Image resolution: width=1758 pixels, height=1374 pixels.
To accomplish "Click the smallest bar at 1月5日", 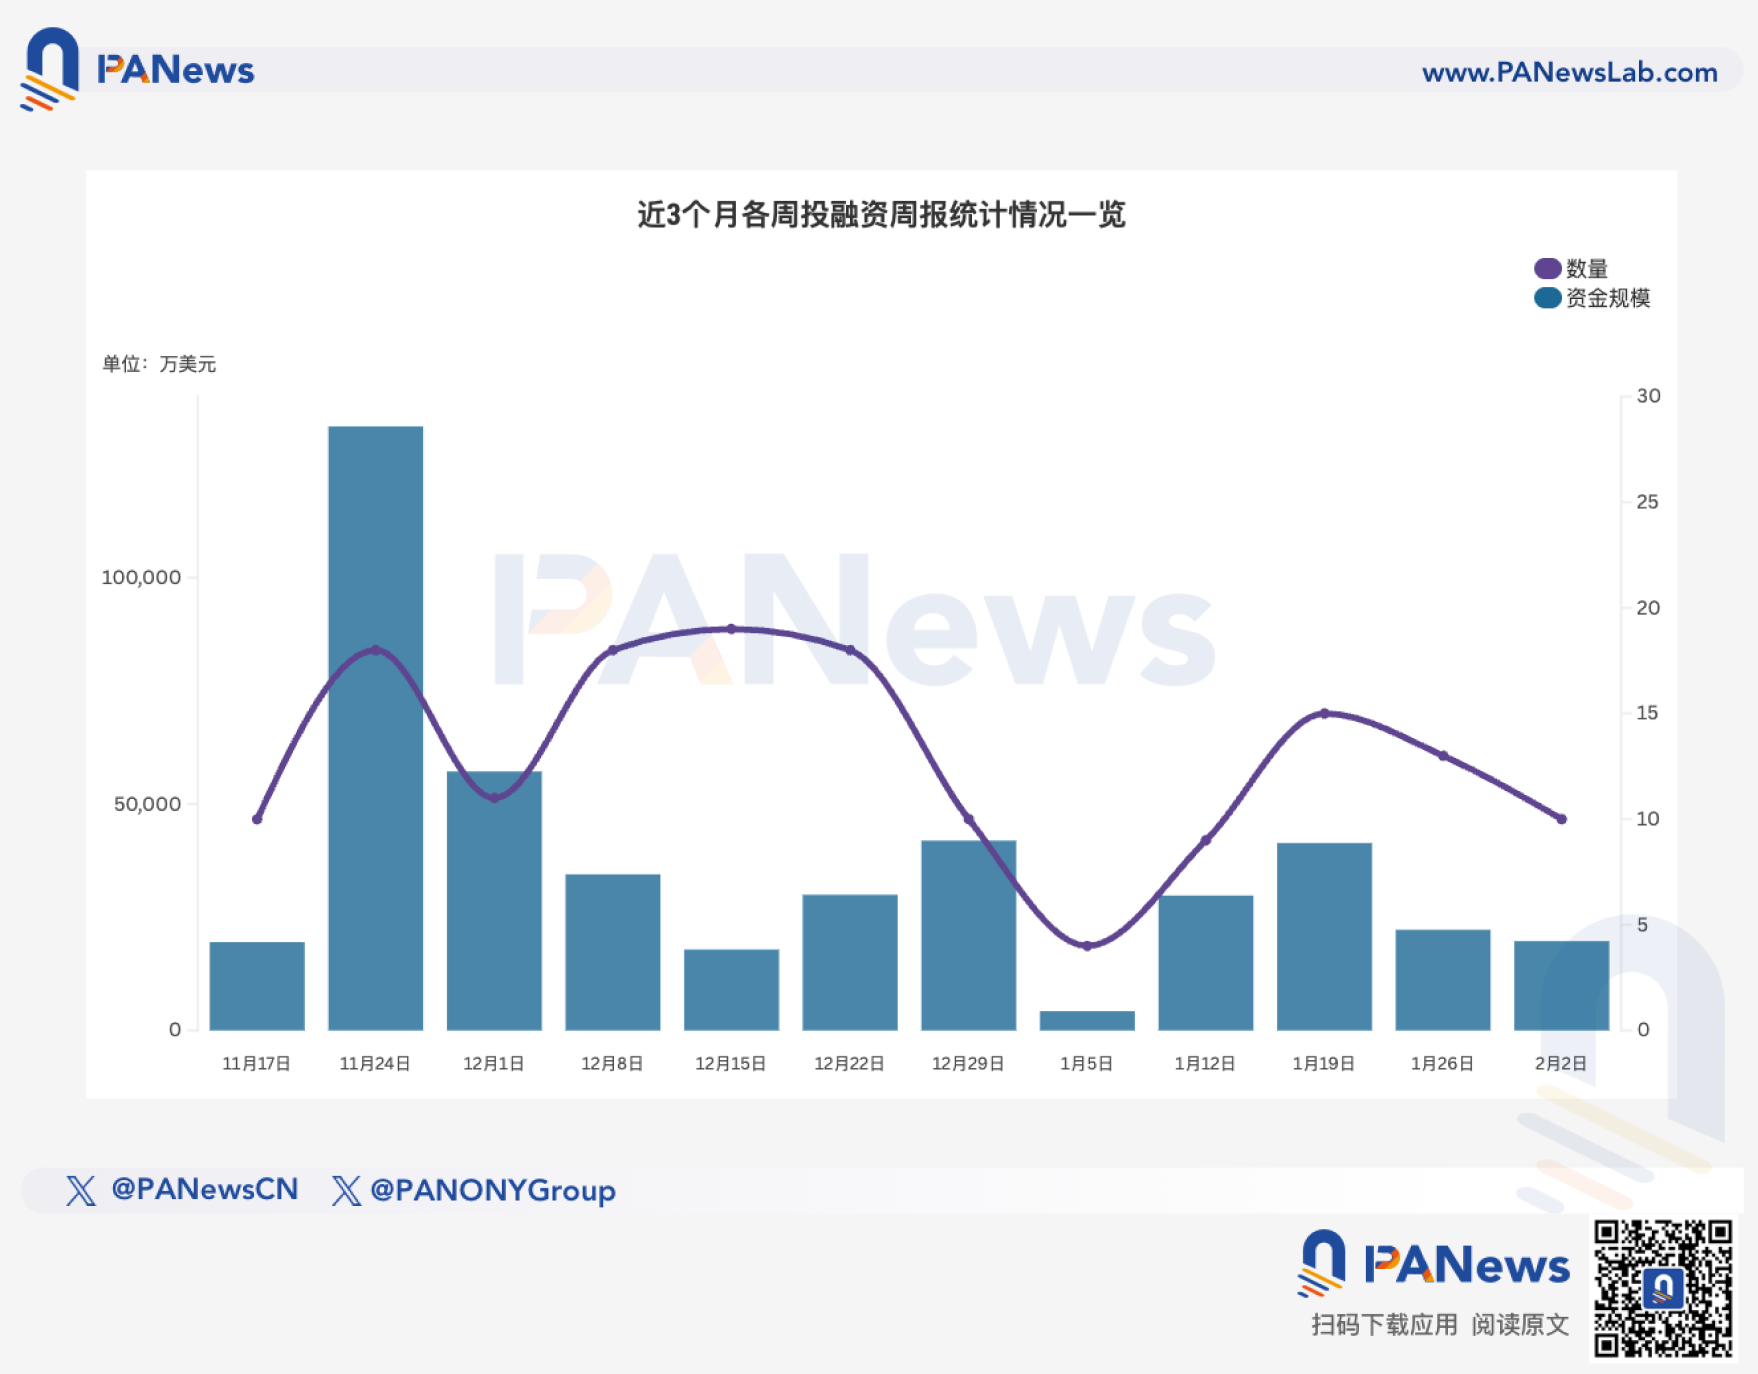I will (x=1087, y=1020).
